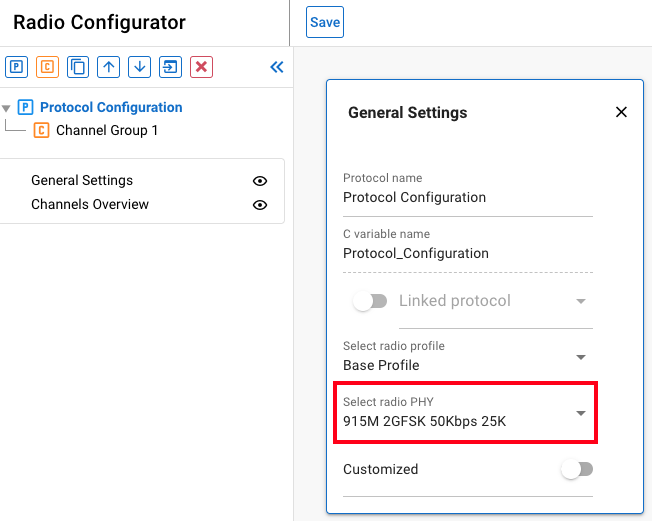This screenshot has width=652, height=521.
Task: Open the Select radio profile dropdown
Action: pyautogui.click(x=580, y=357)
